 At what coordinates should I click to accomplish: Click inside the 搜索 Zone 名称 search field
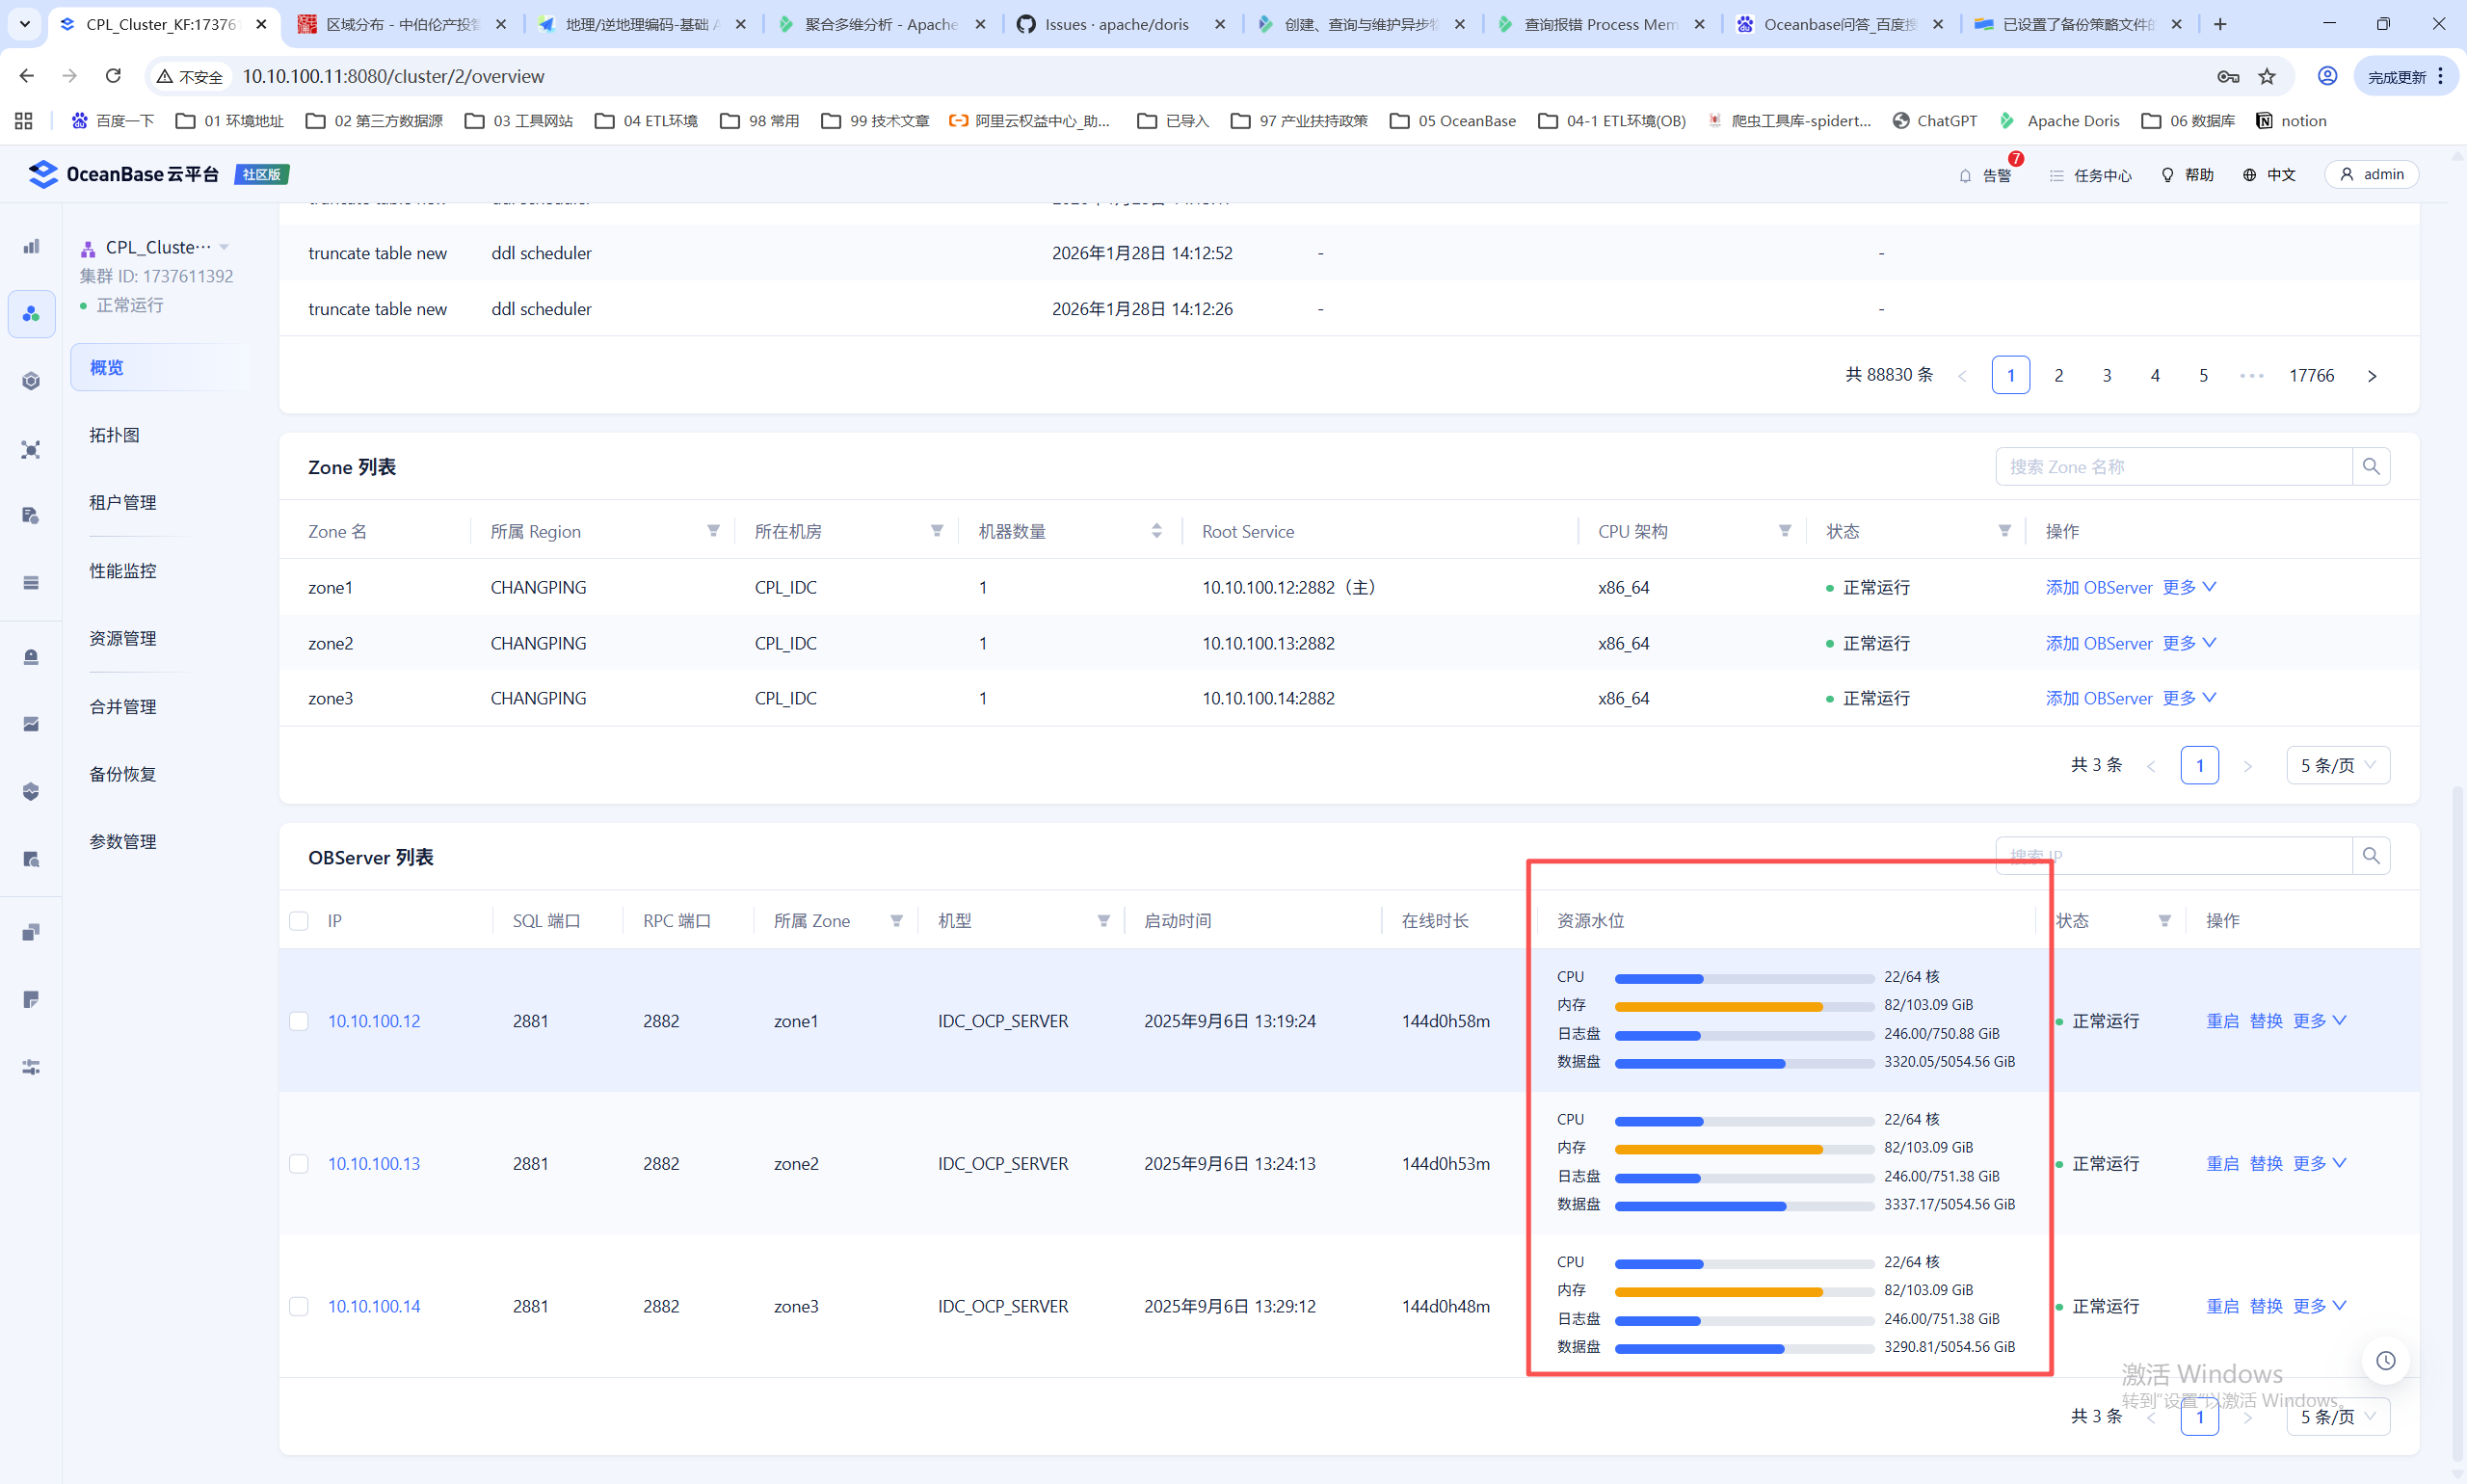[x=2170, y=466]
